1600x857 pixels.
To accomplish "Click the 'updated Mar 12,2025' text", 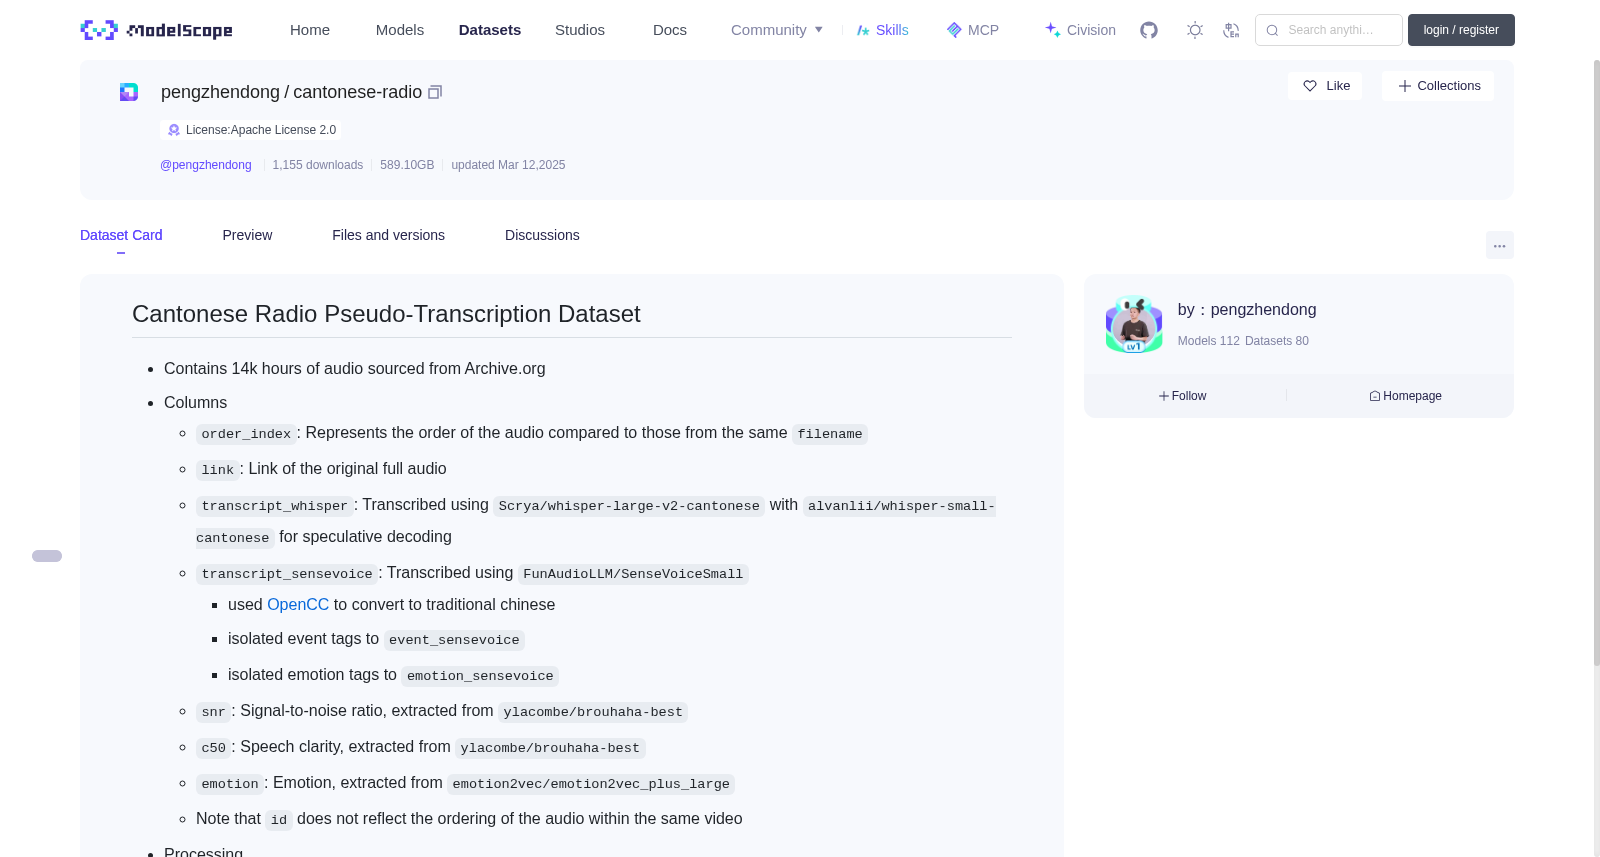I will 508,165.
